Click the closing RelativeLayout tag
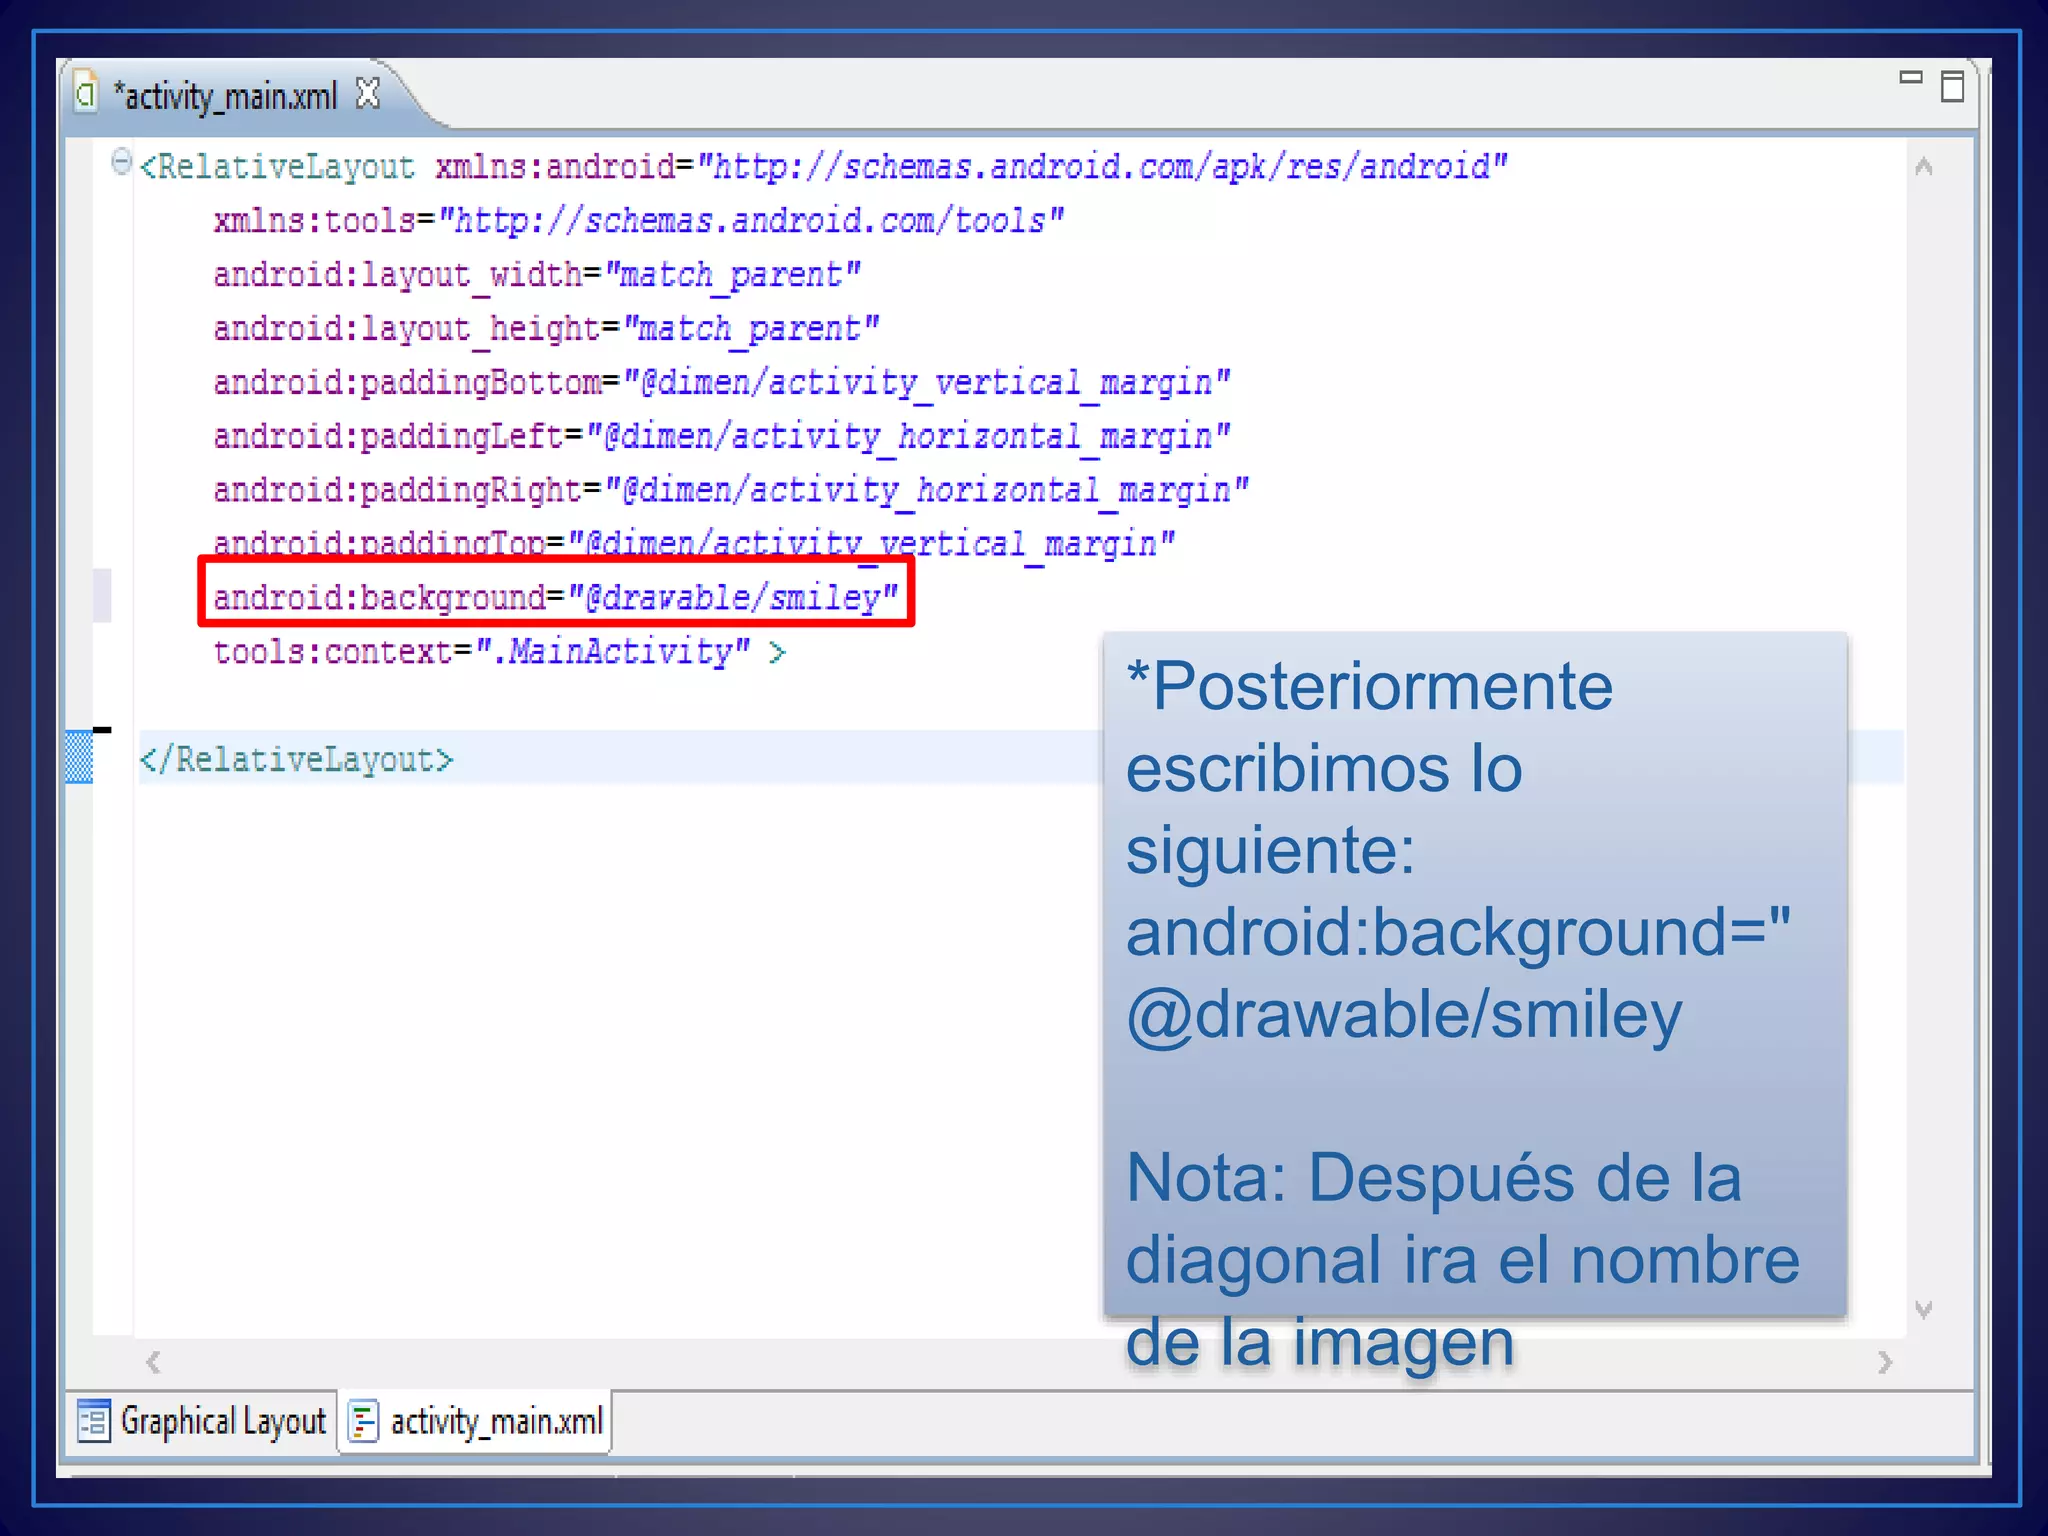 296,760
